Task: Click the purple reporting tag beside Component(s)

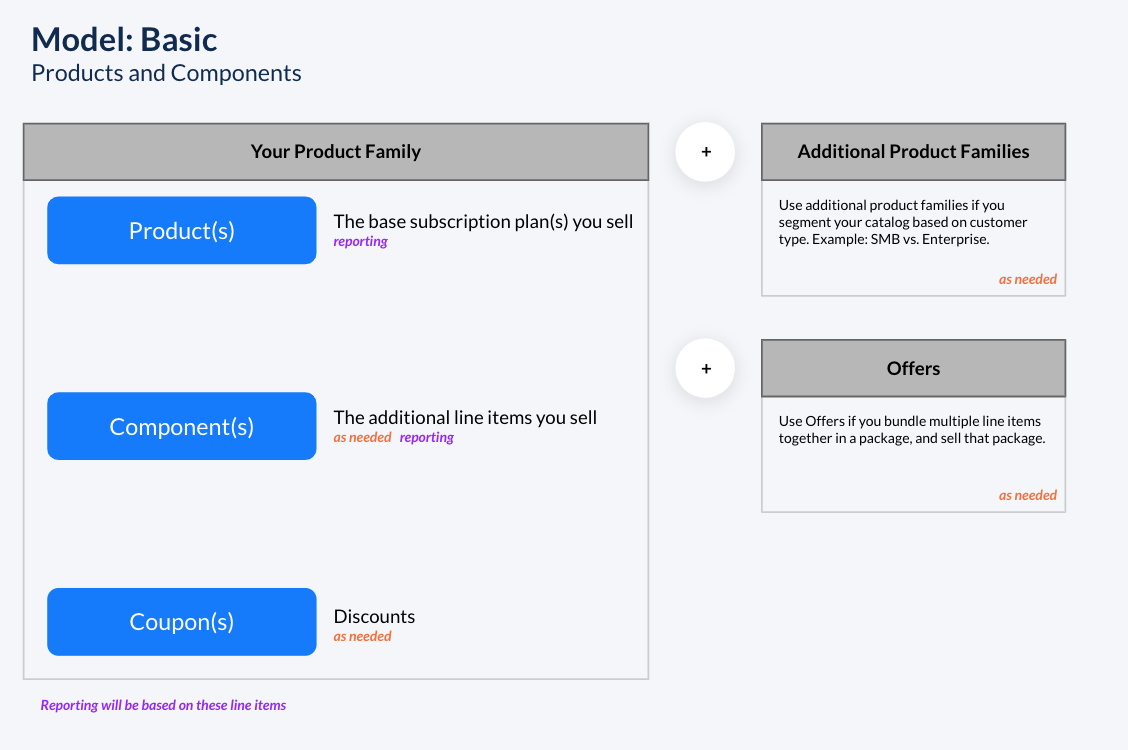Action: [427, 438]
